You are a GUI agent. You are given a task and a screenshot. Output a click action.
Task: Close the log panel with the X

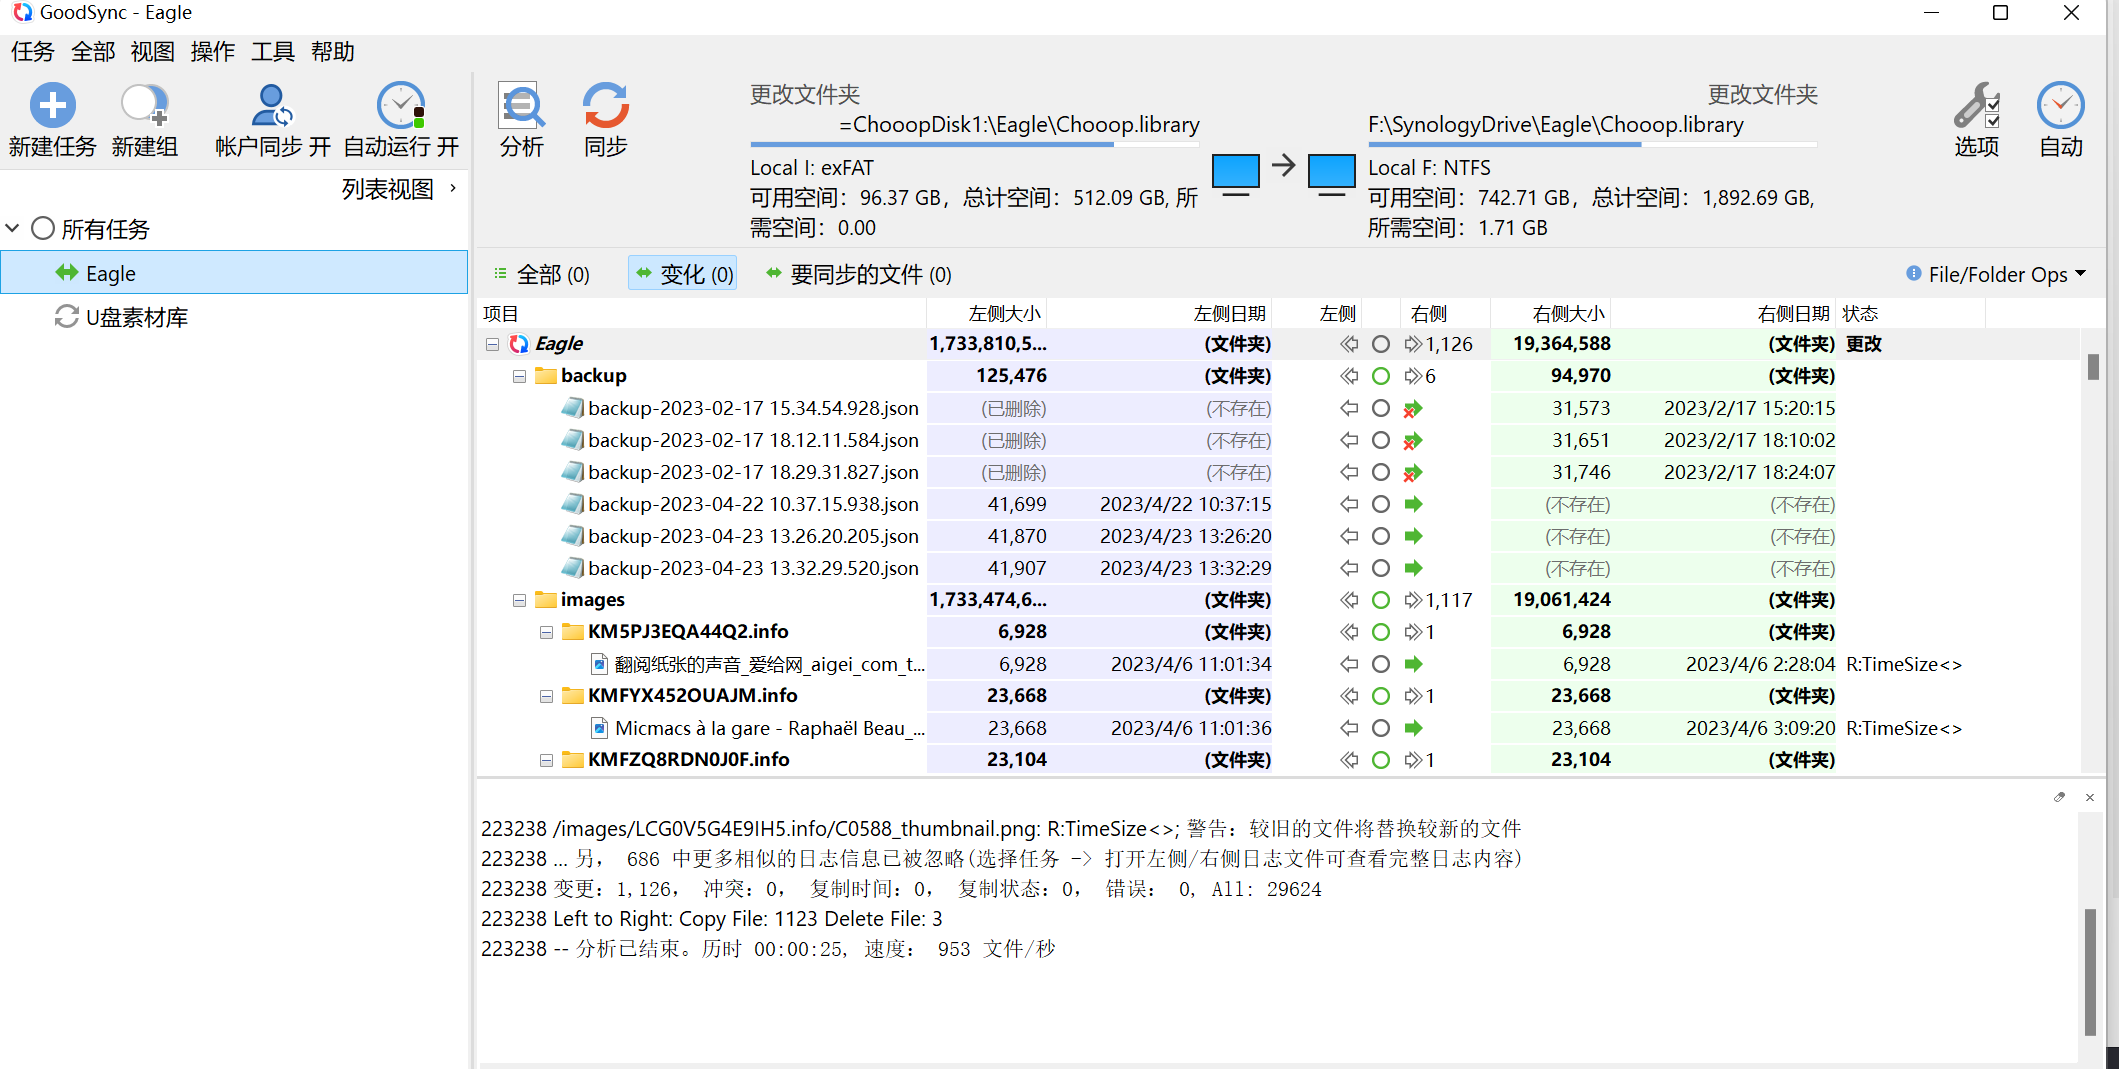coord(2090,797)
